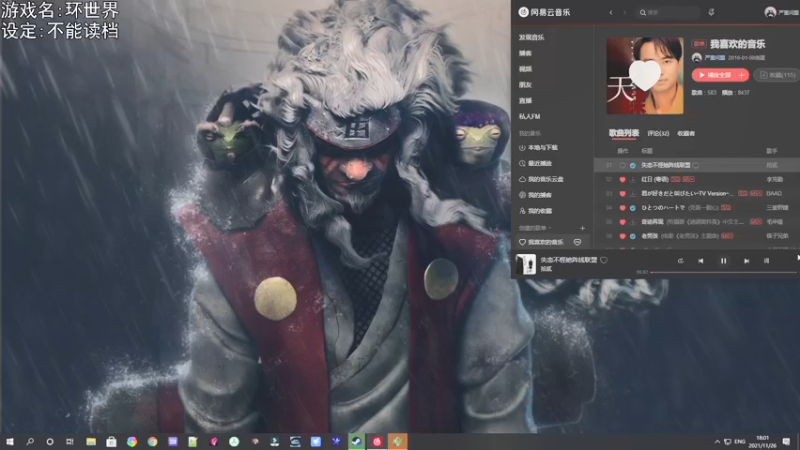The width and height of the screenshot is (800, 450).
Task: Add a new playlist with plus icon
Action: click(x=582, y=228)
